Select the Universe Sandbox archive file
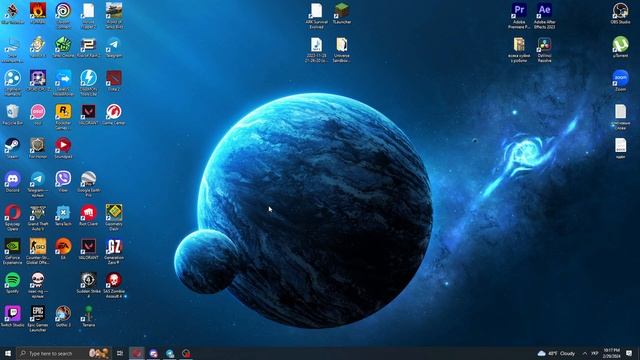Screen dimensions: 640x360 click(x=342, y=49)
